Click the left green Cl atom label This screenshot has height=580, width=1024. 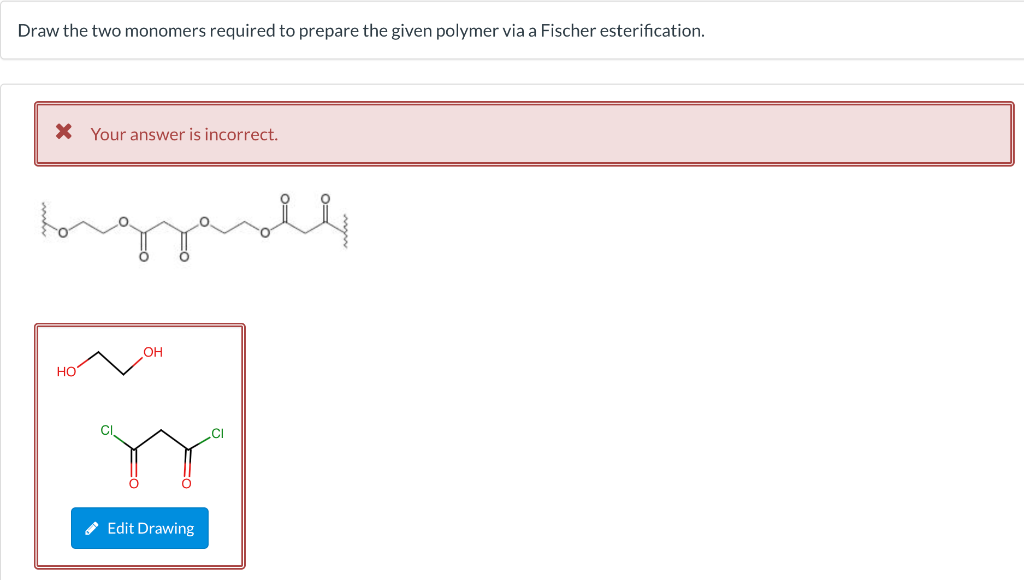(x=105, y=430)
